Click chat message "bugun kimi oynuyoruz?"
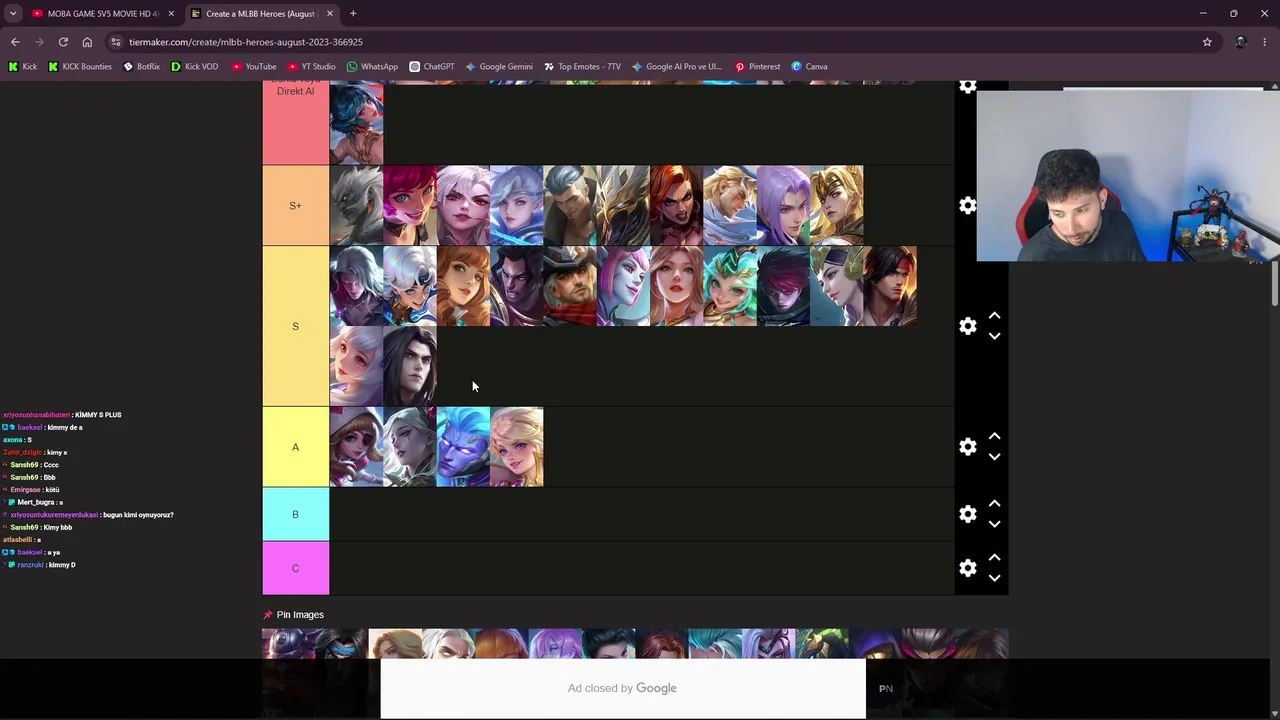 tap(138, 515)
